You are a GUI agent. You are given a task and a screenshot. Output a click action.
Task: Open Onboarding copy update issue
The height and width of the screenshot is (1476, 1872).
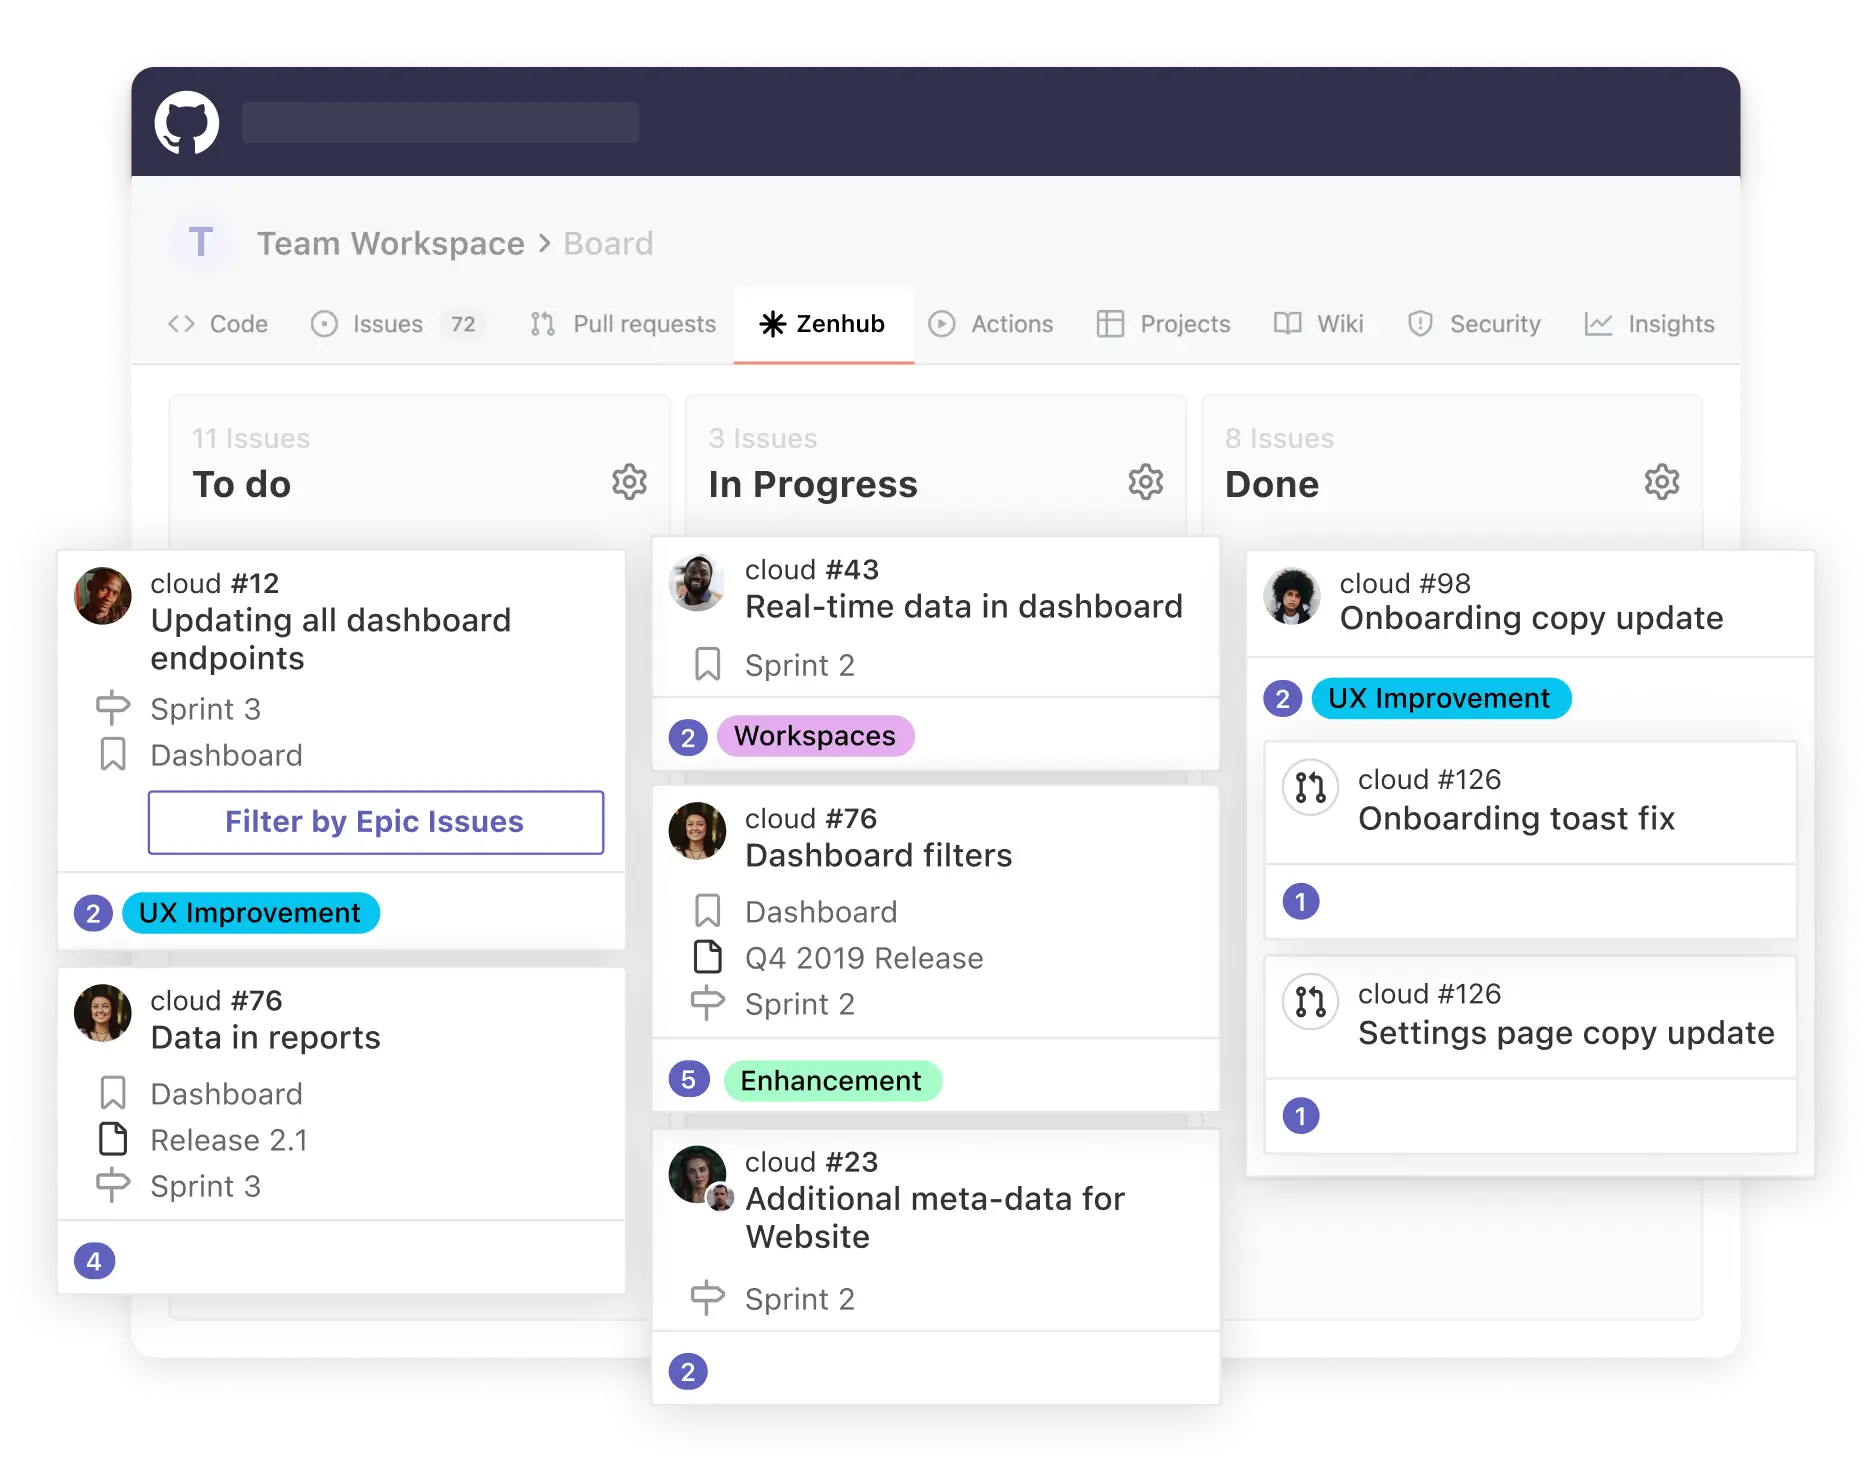click(x=1532, y=618)
